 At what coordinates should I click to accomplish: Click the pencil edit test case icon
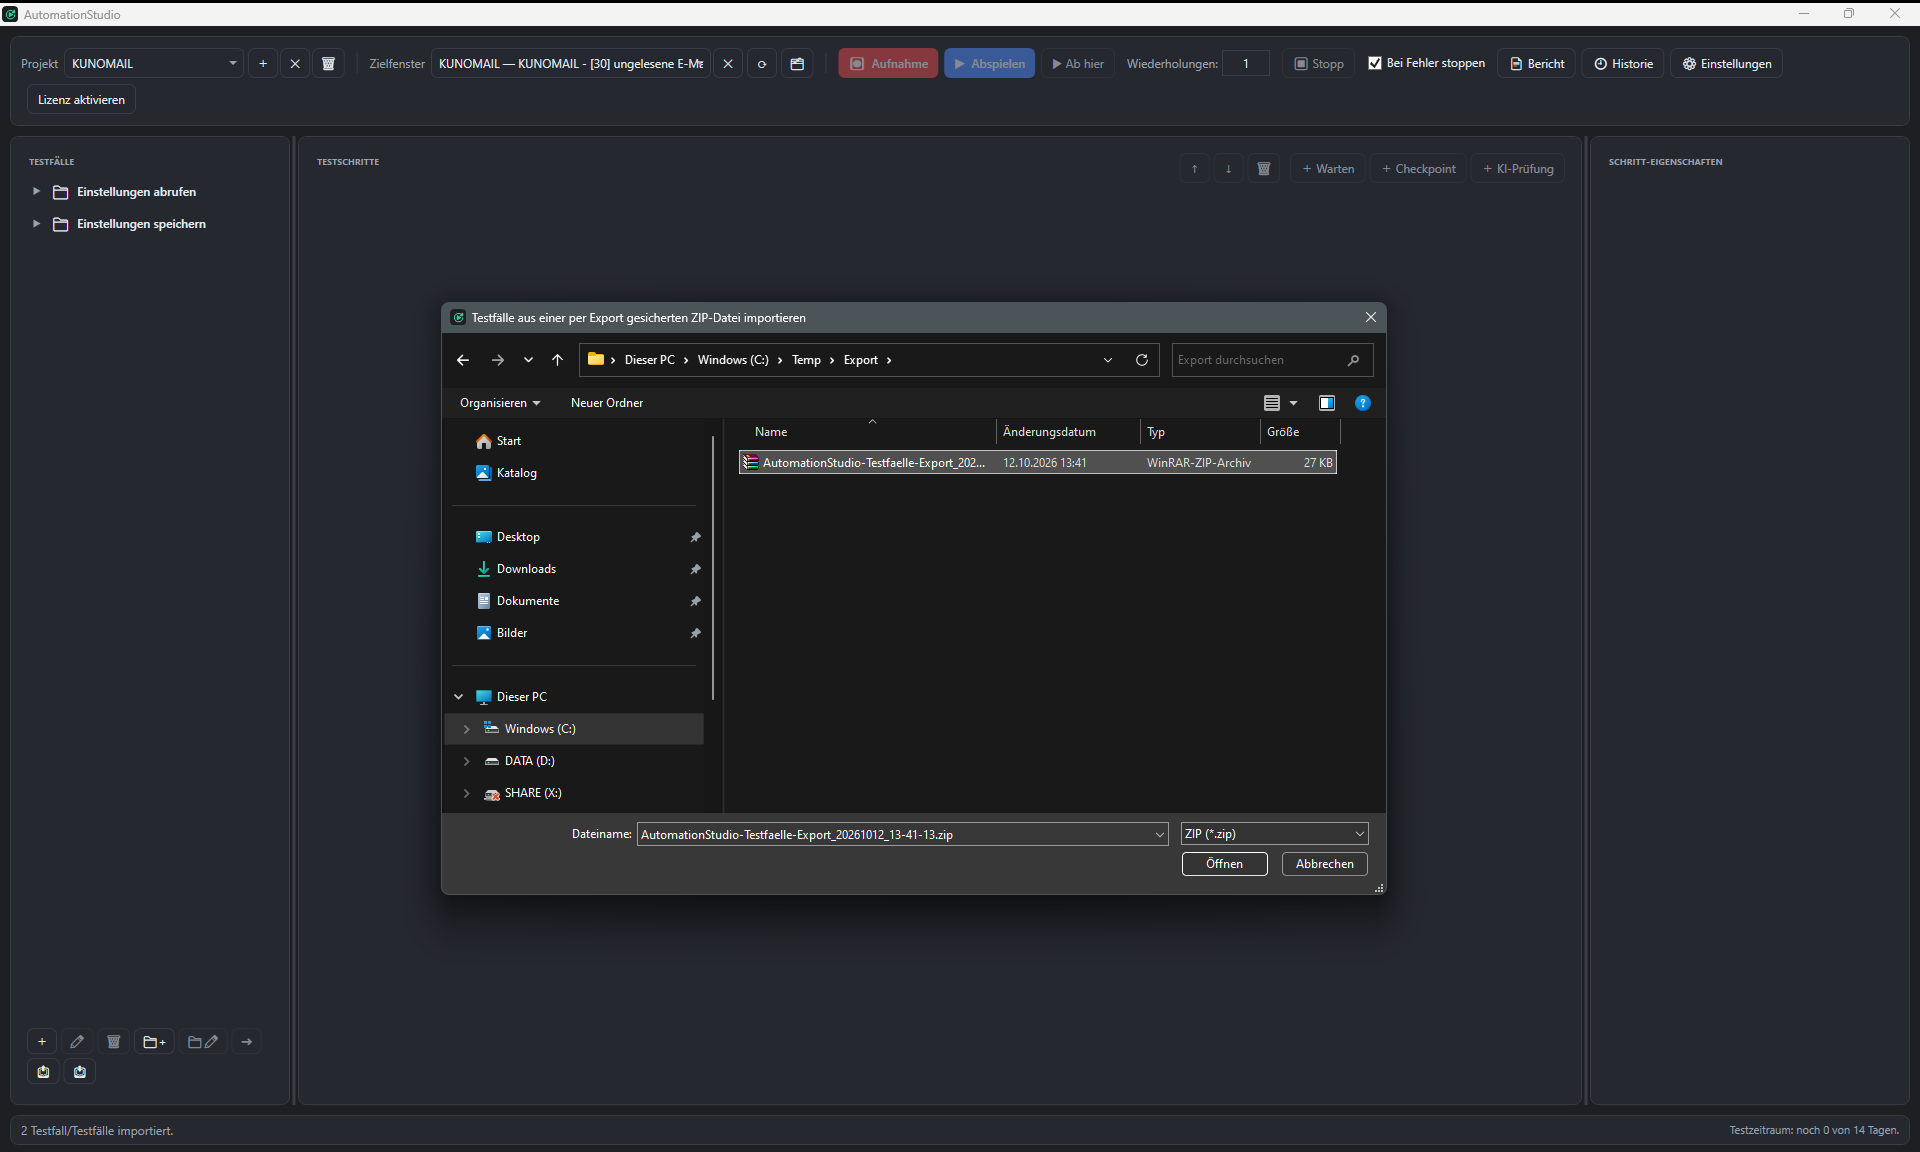tap(77, 1041)
